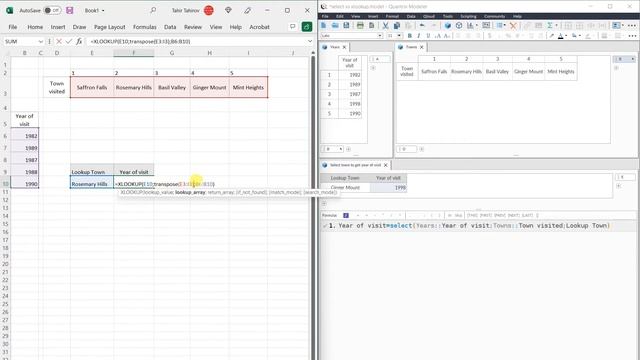Switch to the Years matrix tab

point(335,47)
